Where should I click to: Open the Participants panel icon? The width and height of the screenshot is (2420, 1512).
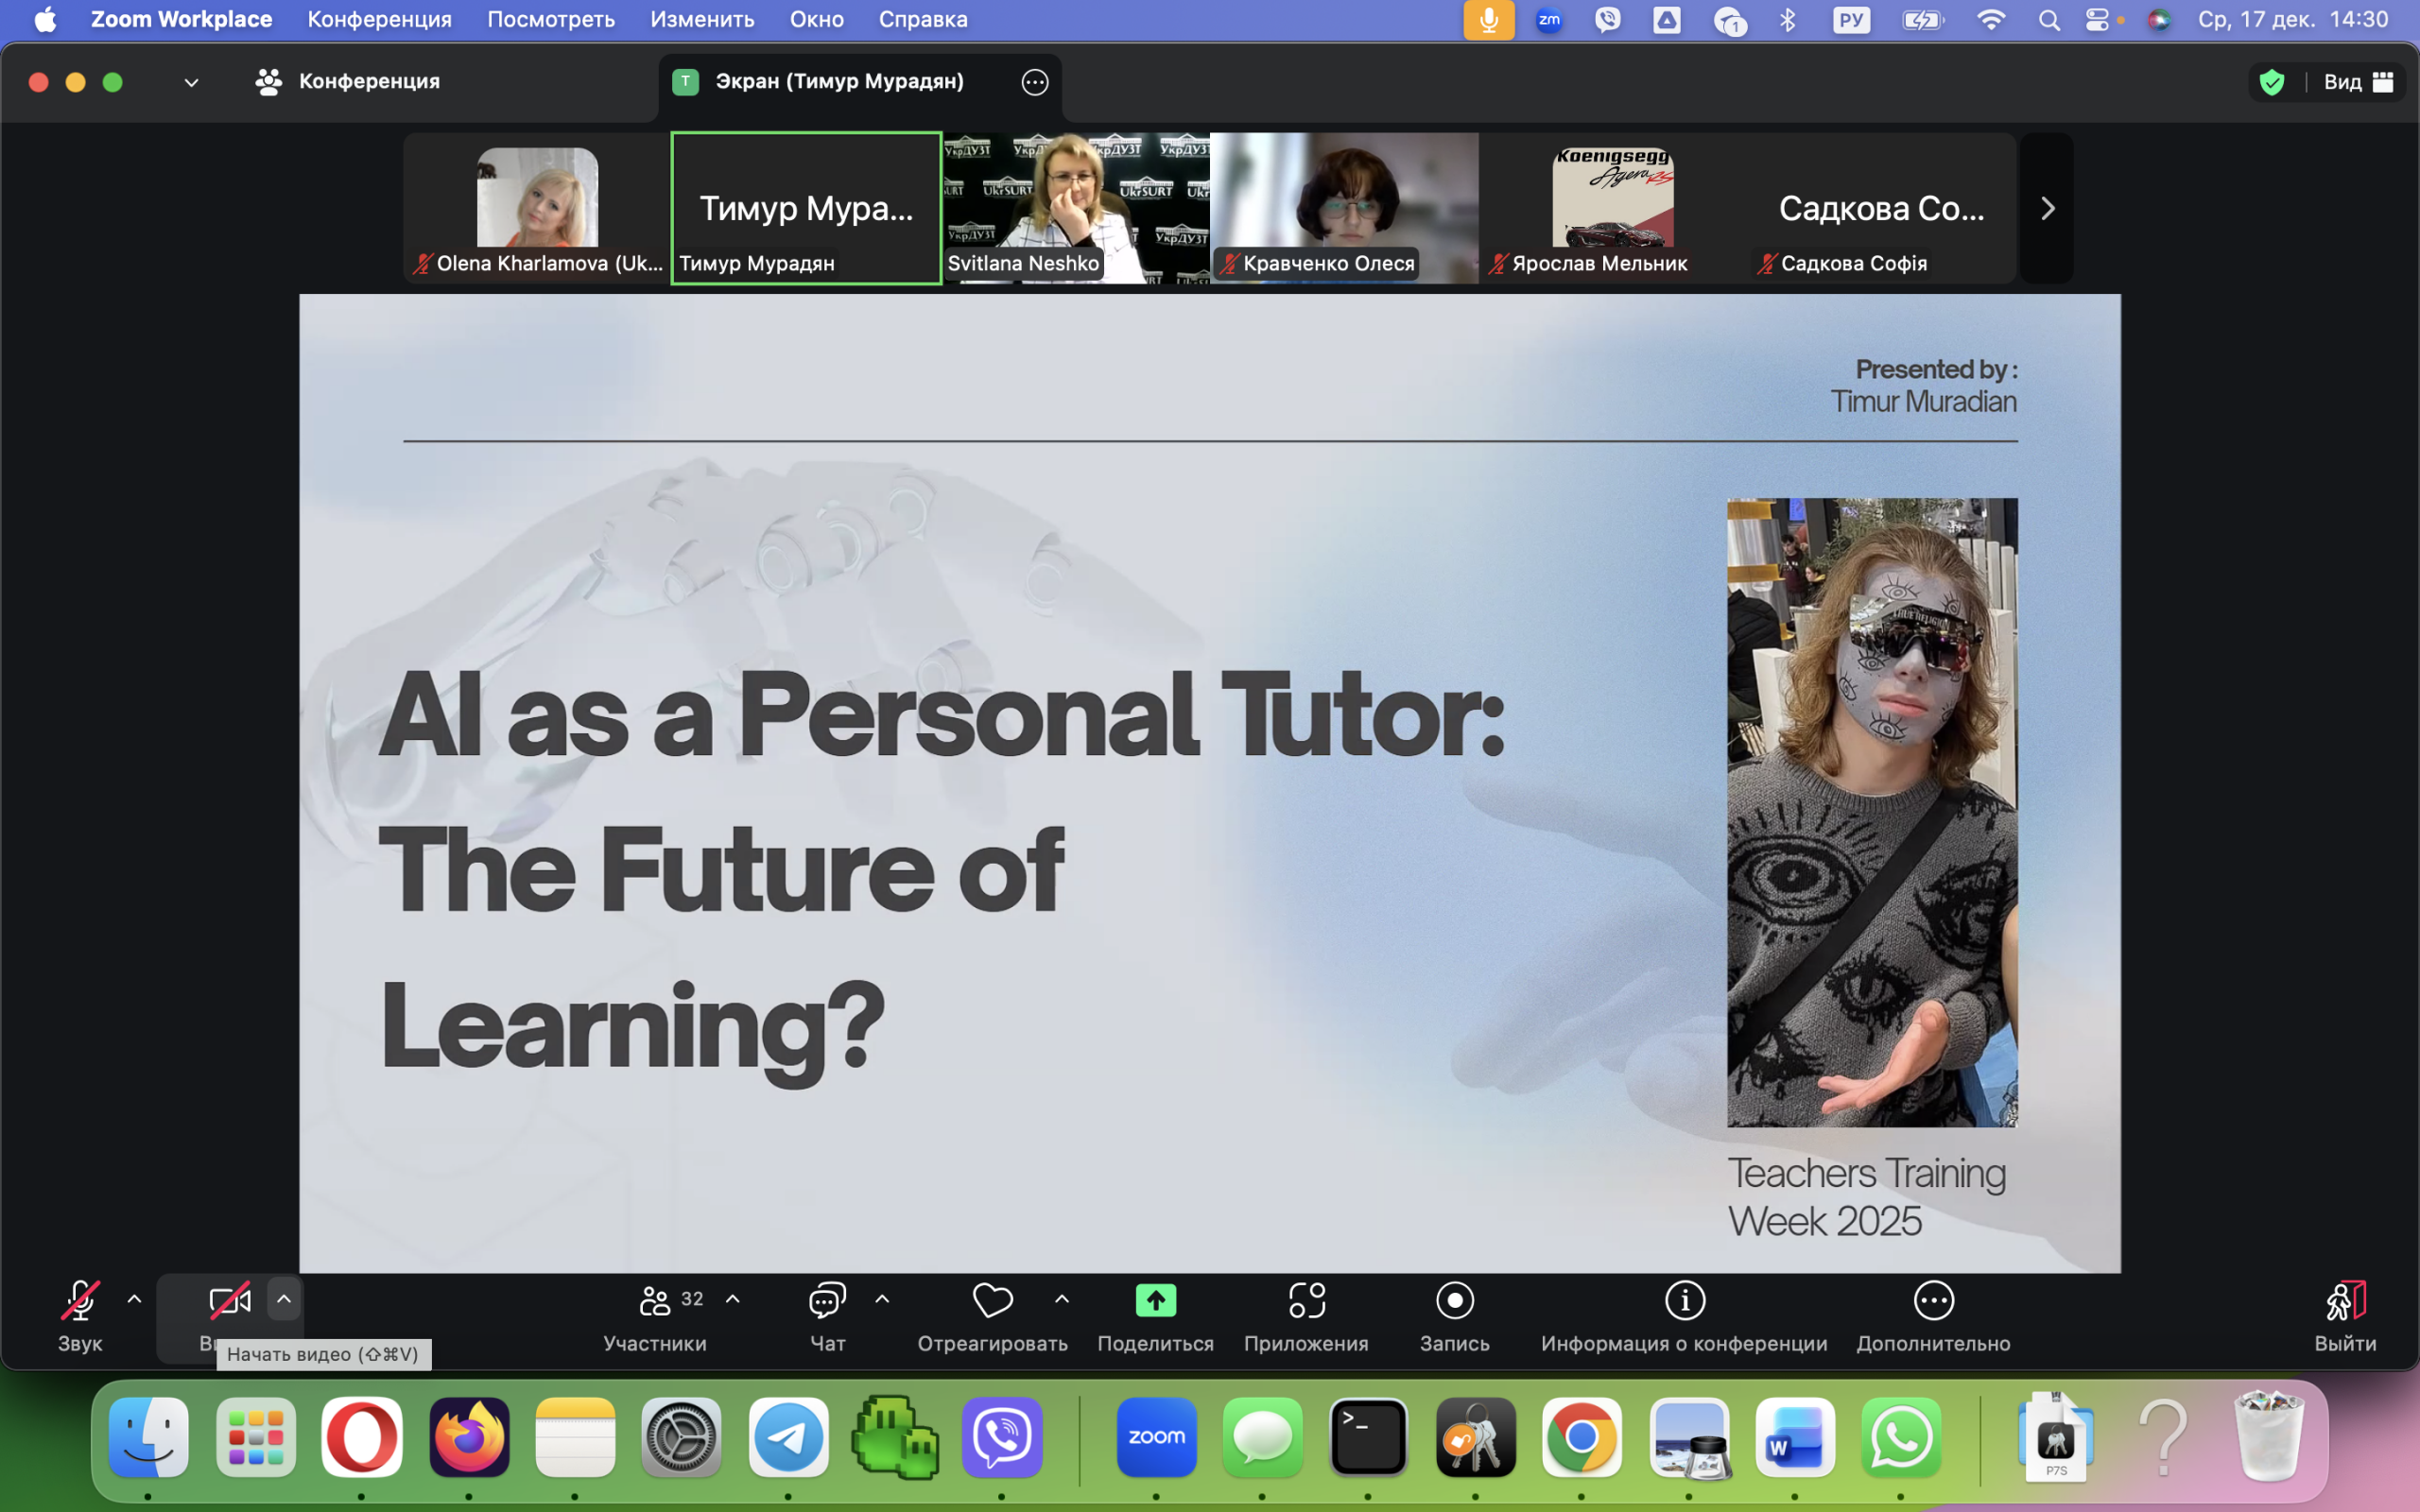(x=655, y=1300)
